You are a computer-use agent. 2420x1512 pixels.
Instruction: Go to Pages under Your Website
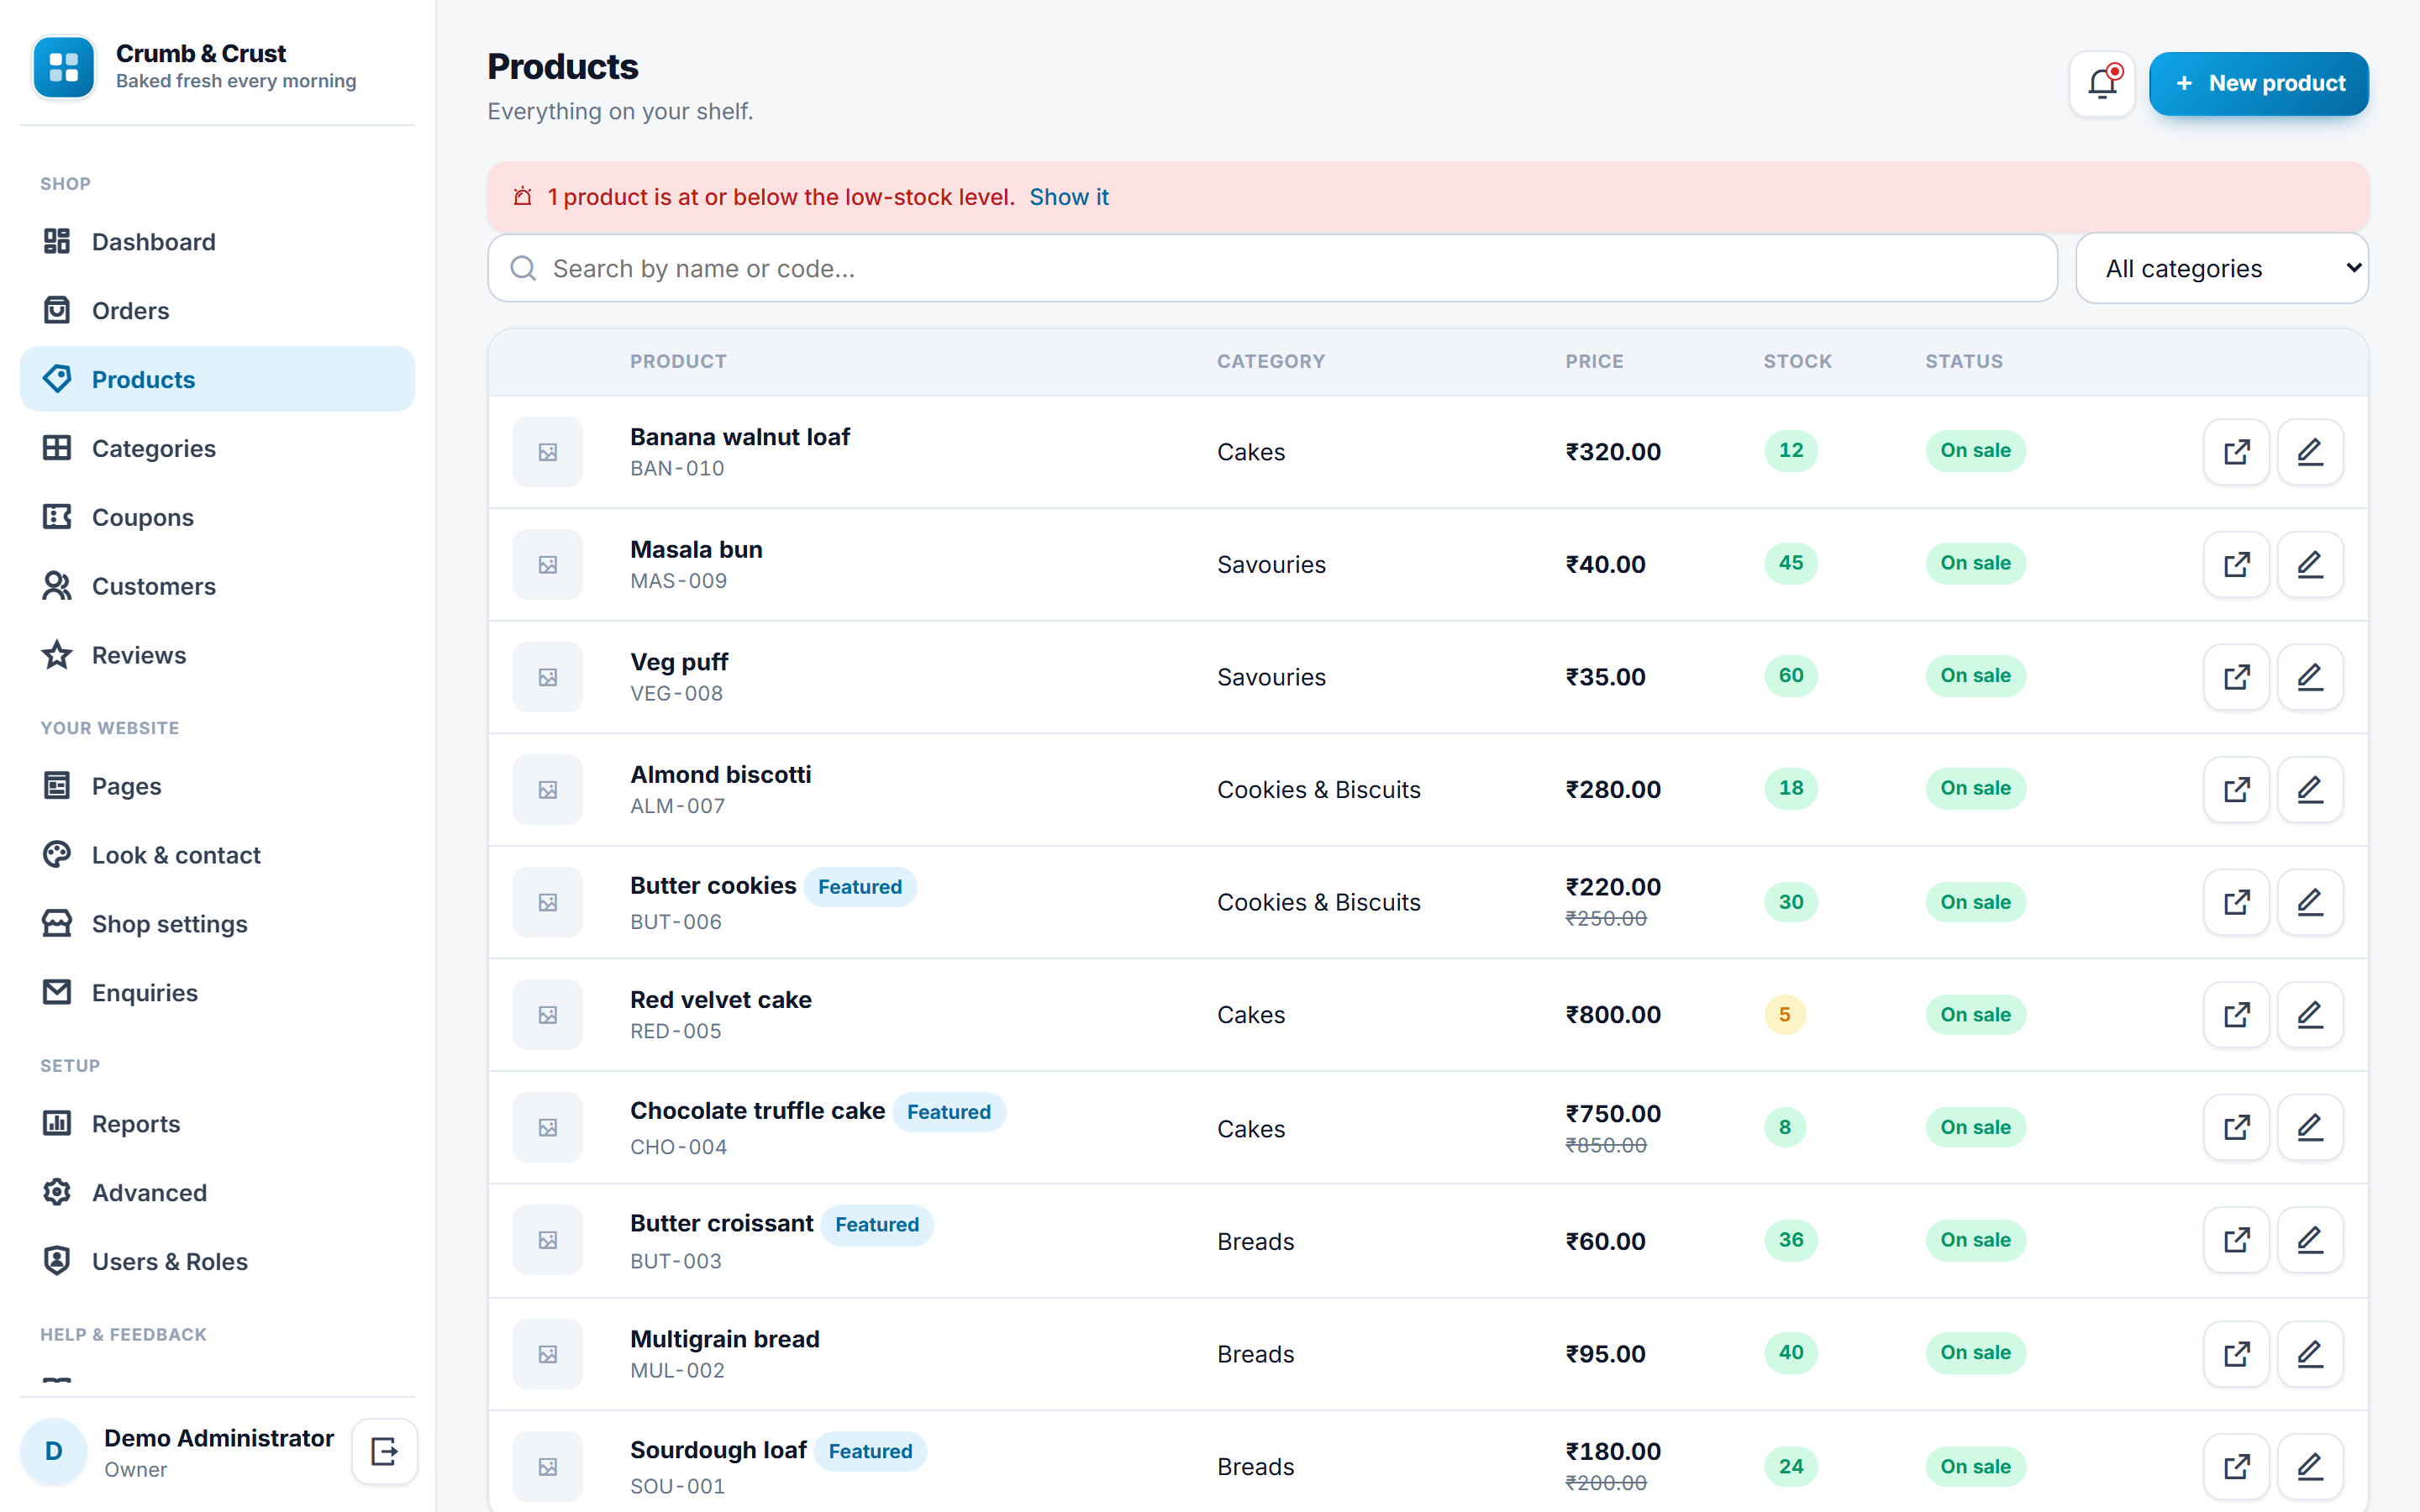217,786
